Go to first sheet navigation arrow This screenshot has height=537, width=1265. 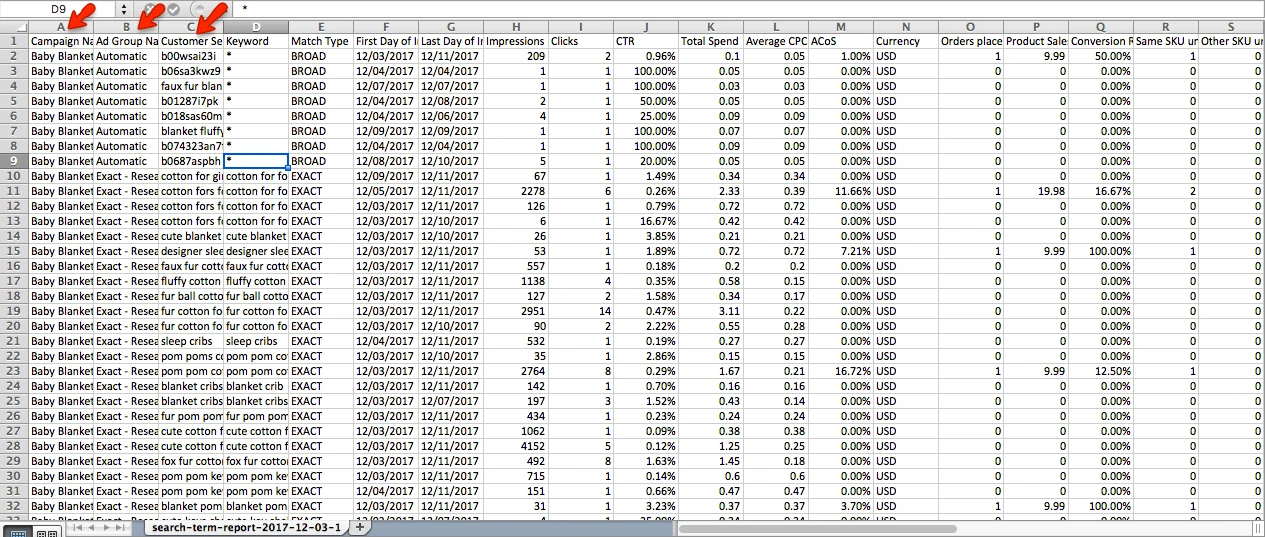pyautogui.click(x=76, y=528)
